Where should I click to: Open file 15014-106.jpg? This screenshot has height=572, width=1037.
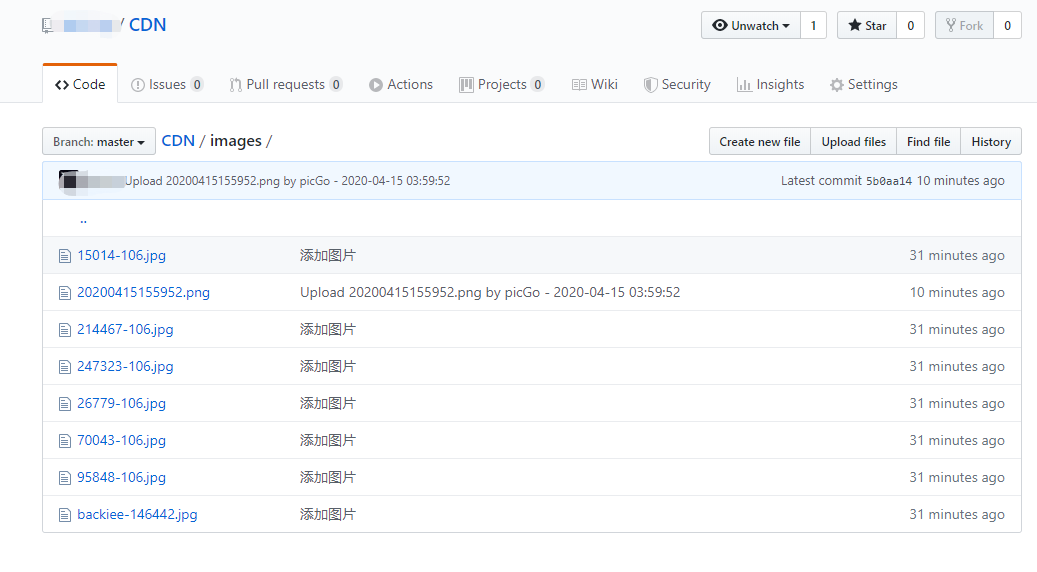(122, 255)
